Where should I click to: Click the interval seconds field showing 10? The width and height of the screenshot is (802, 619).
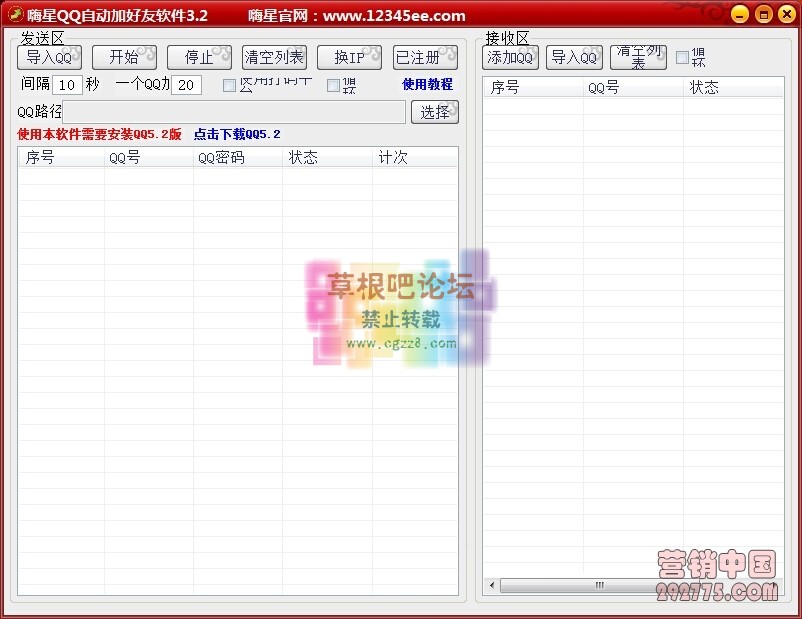(x=67, y=86)
